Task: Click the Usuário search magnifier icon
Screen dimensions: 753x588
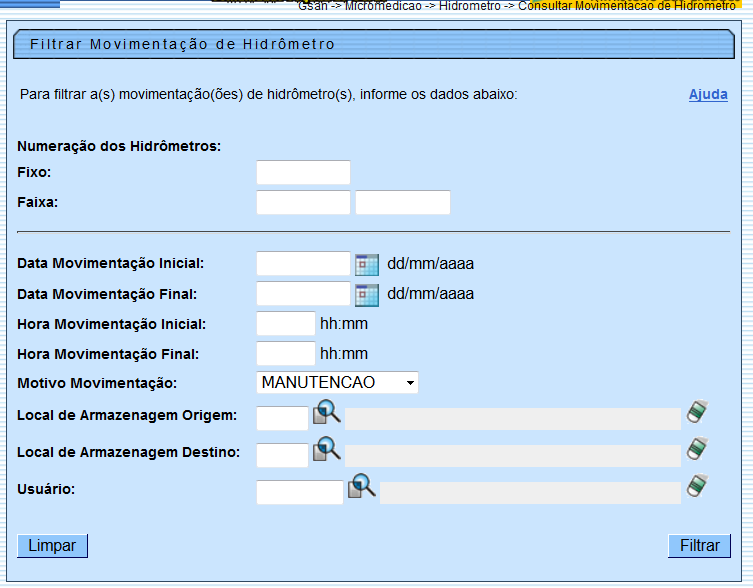Action: 361,488
